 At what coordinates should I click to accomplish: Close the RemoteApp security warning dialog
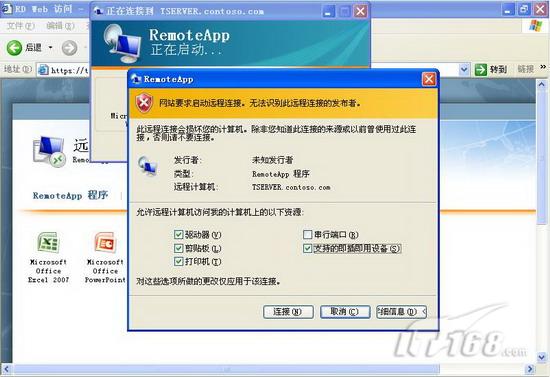tap(429, 79)
